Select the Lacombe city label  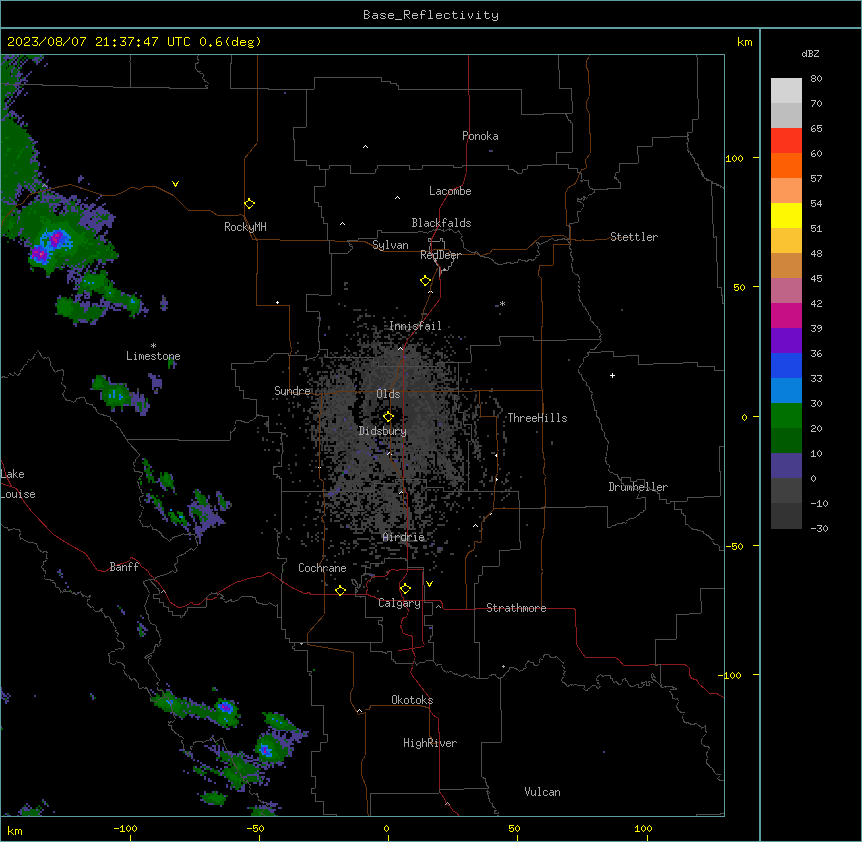coord(450,191)
